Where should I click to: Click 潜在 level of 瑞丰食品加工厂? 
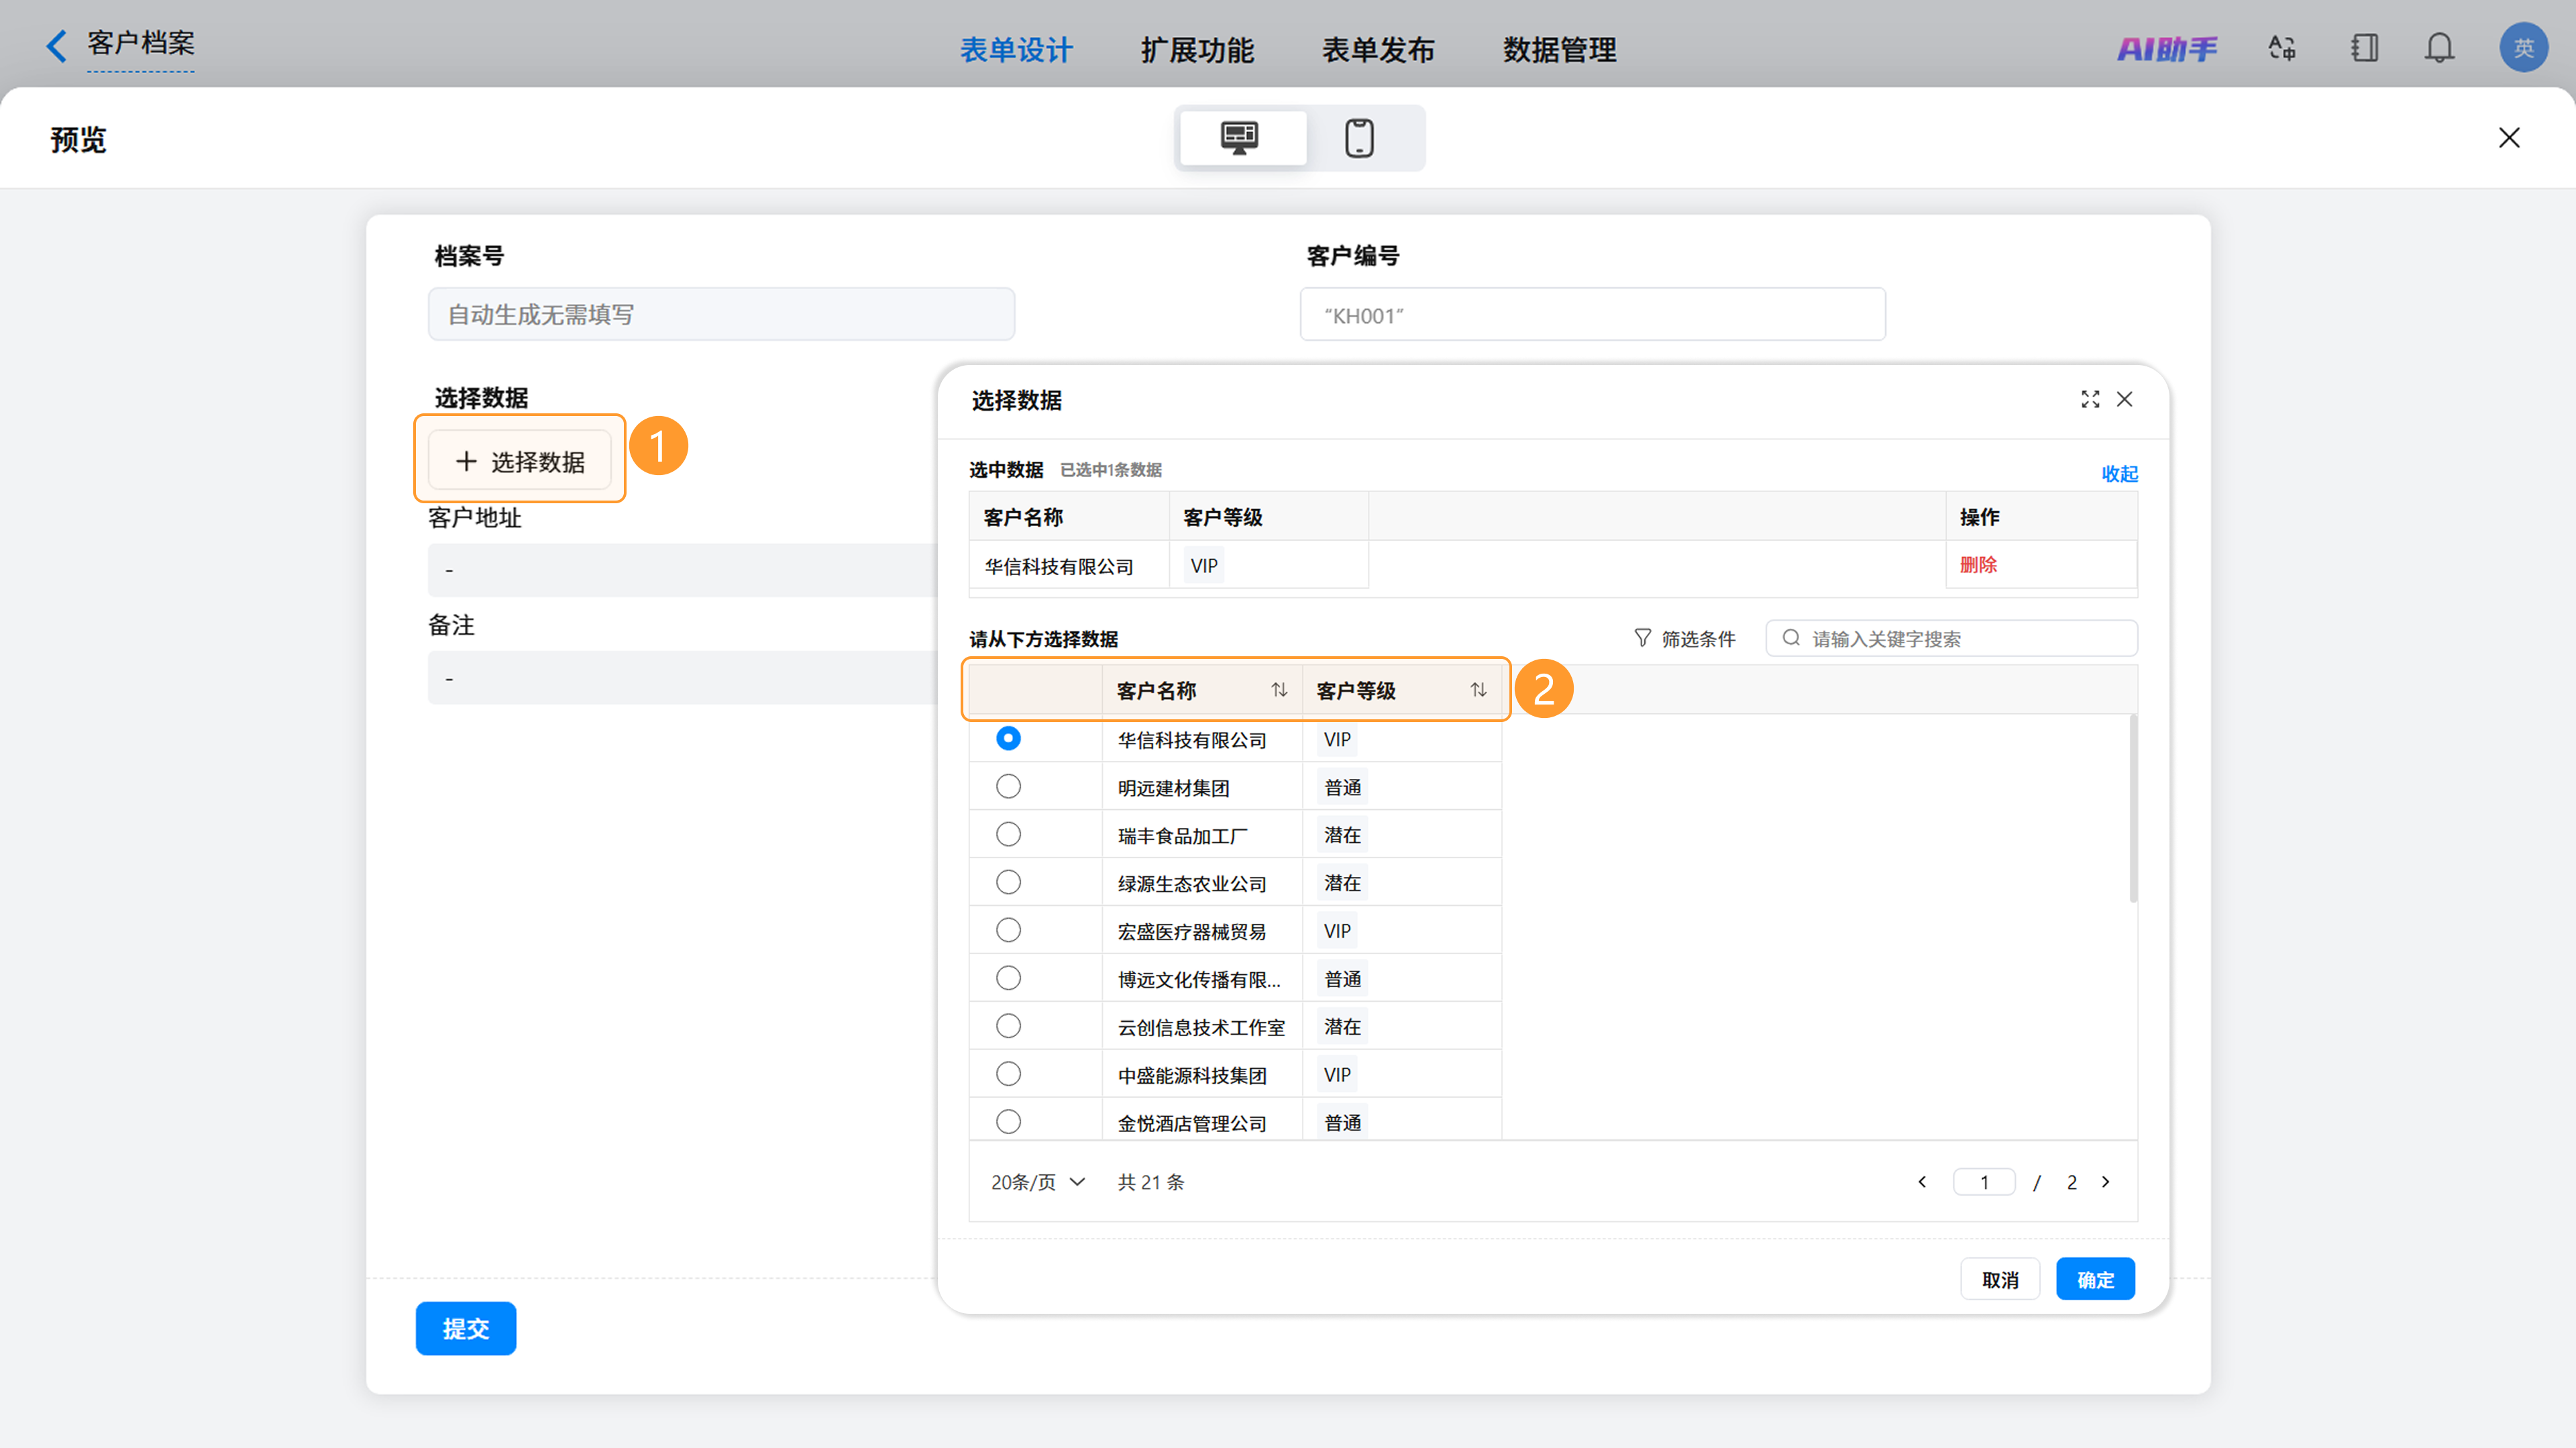click(x=1342, y=835)
